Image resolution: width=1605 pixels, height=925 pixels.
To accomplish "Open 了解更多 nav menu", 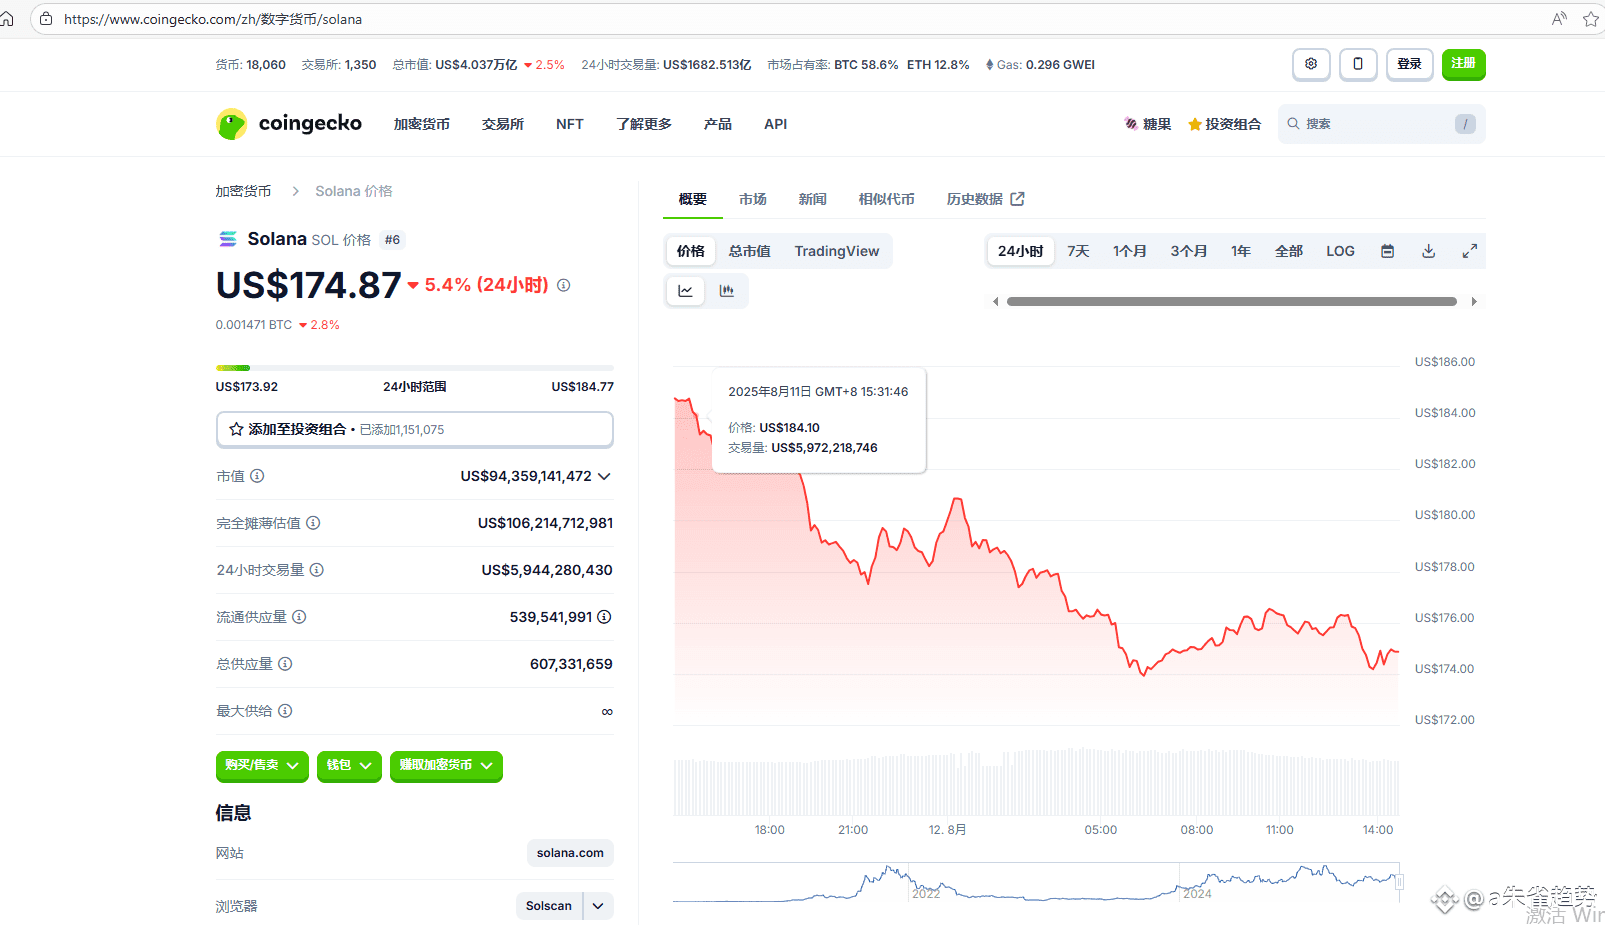I will coord(644,124).
